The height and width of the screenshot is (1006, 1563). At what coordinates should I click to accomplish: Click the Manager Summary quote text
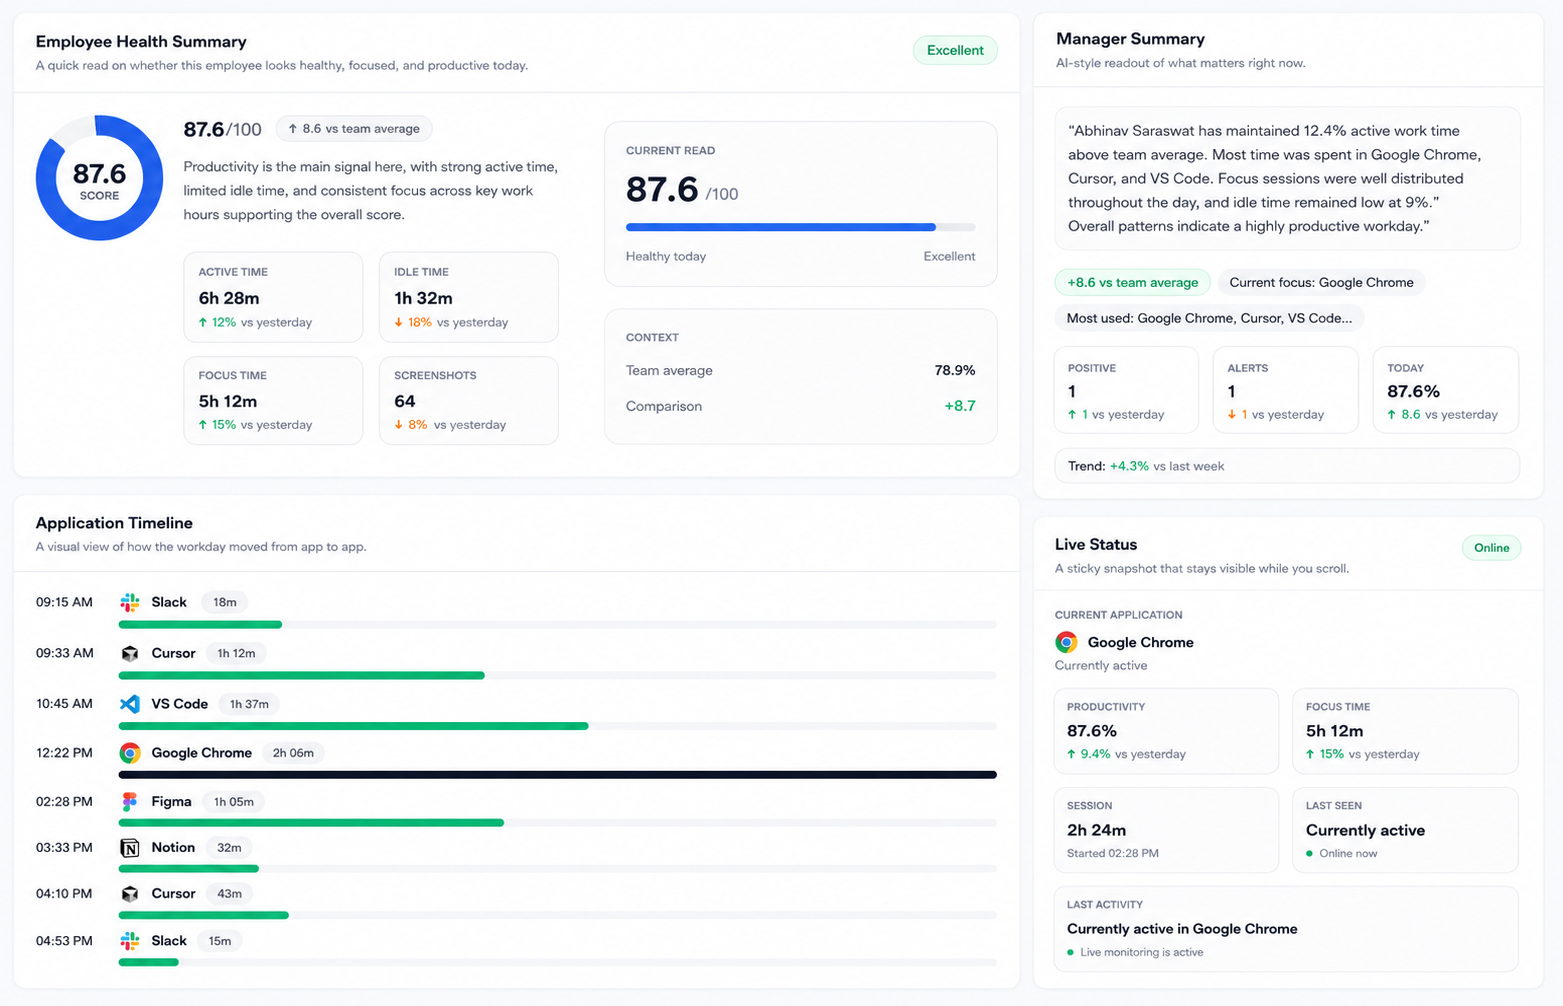point(1275,178)
